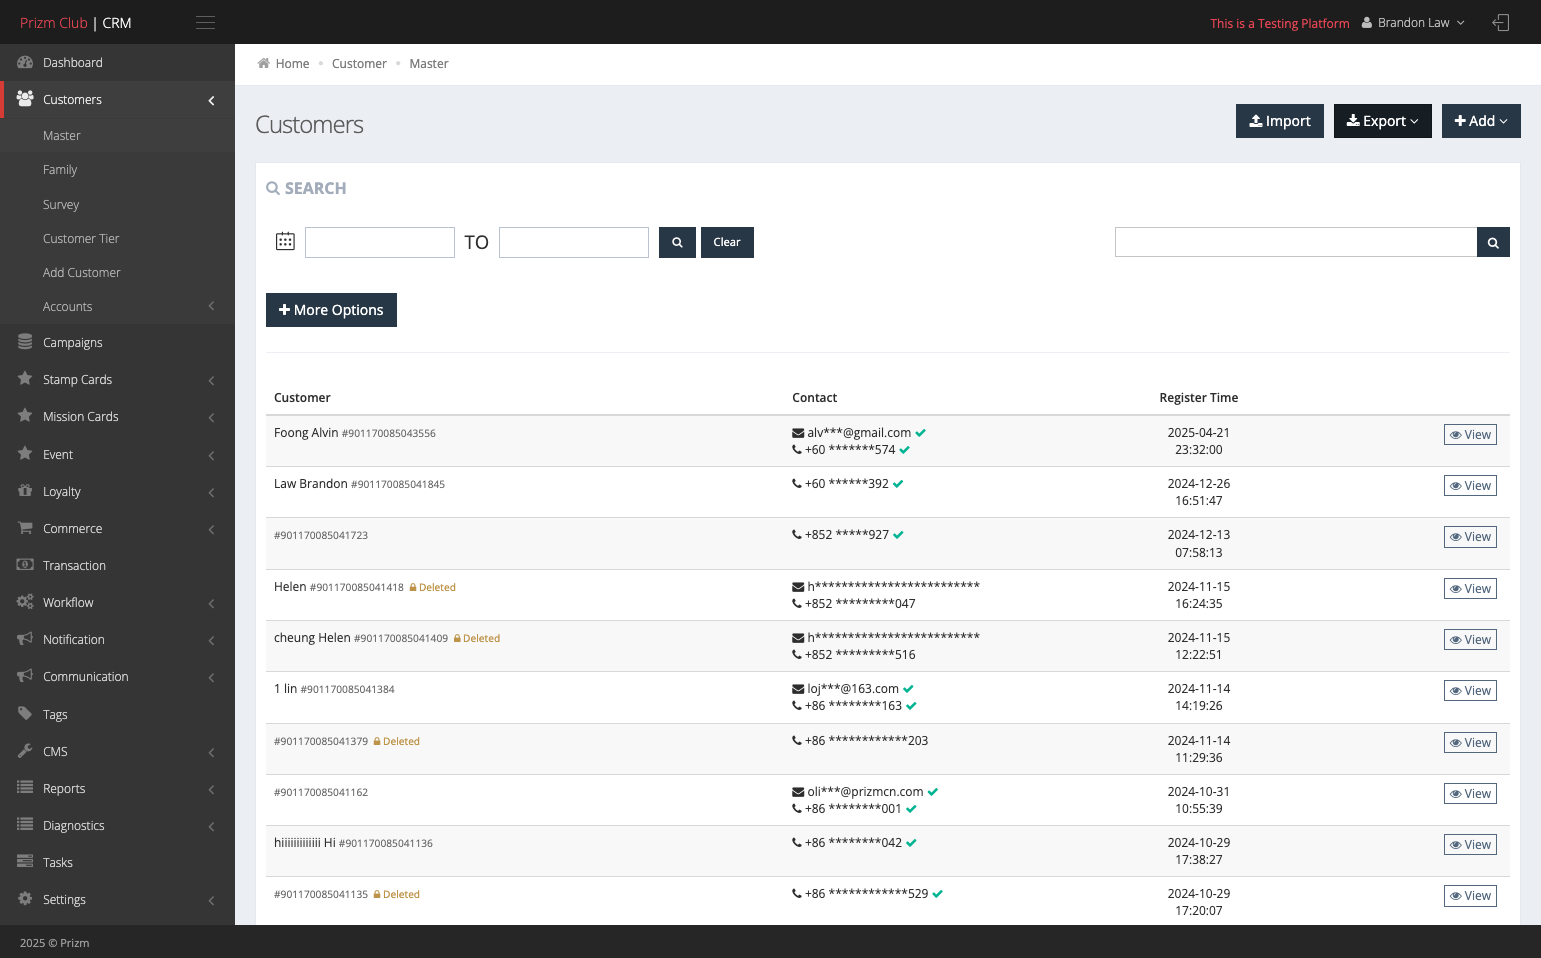
Task: Click the end date input field
Action: tap(574, 242)
